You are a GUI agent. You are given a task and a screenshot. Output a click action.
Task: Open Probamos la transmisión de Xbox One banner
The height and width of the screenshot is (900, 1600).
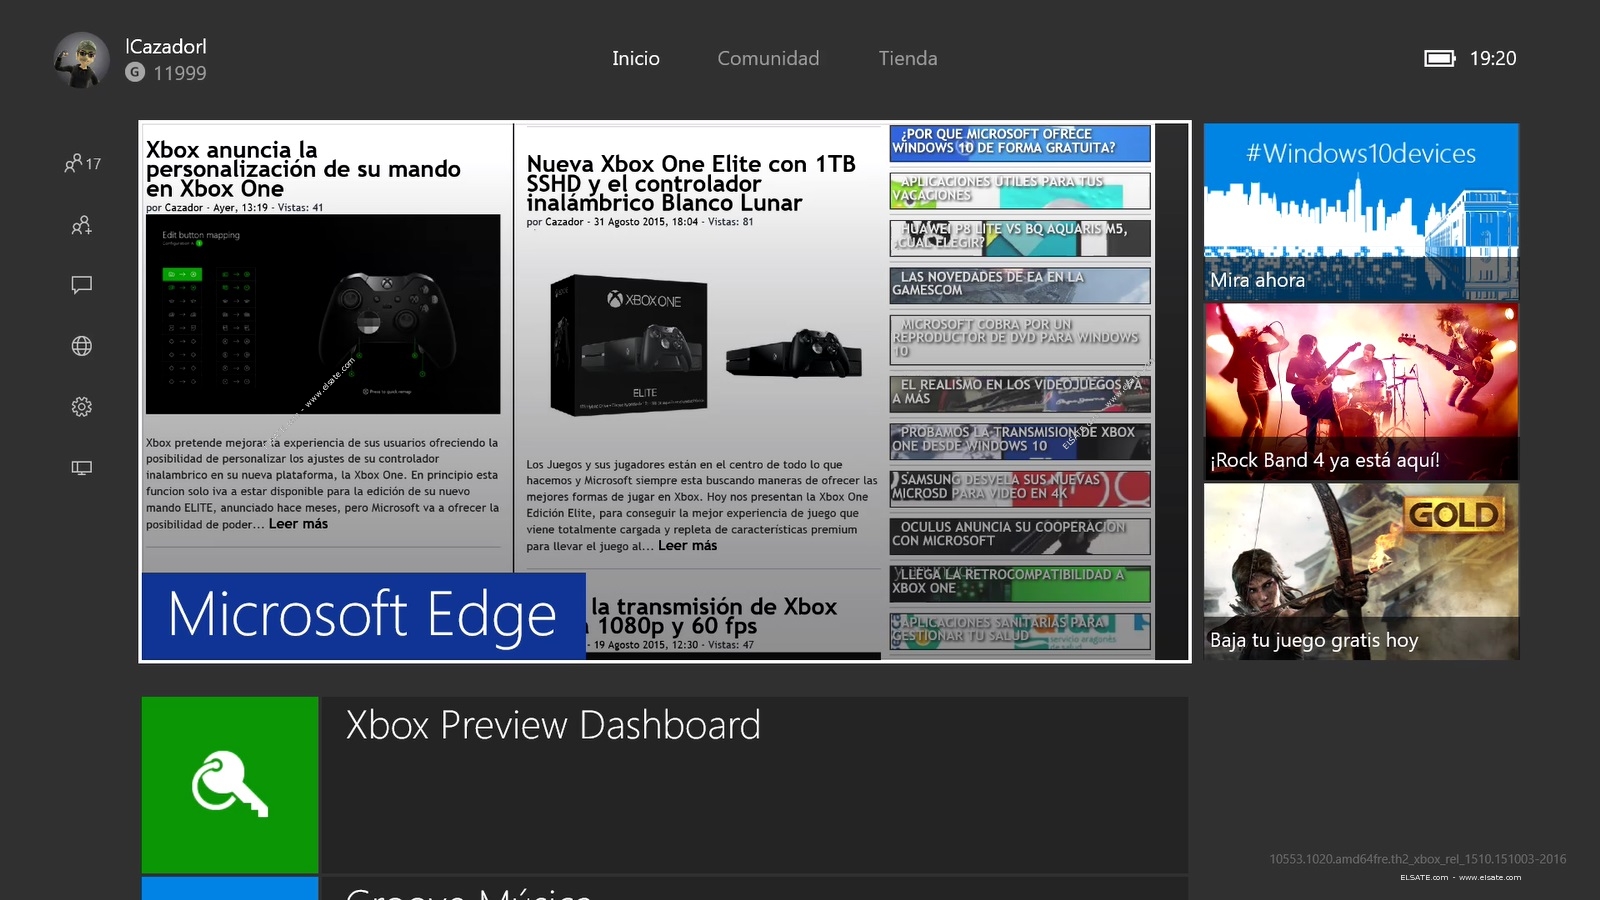tap(1020, 442)
